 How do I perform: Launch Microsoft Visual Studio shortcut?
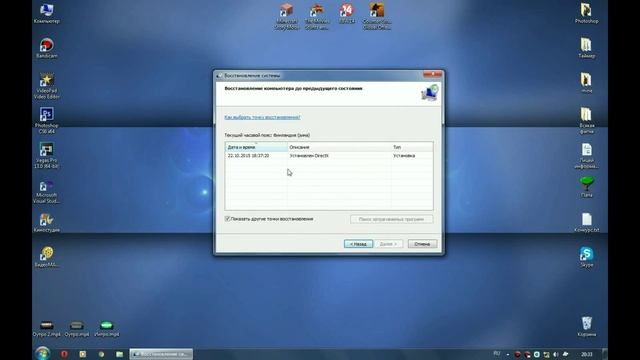(47, 191)
